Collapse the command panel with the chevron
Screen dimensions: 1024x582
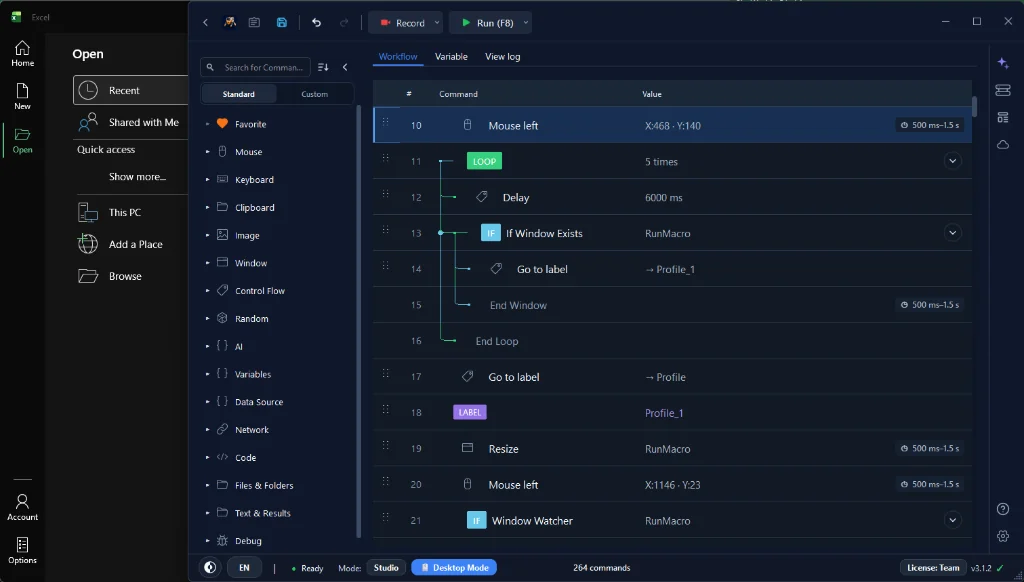pyautogui.click(x=345, y=67)
